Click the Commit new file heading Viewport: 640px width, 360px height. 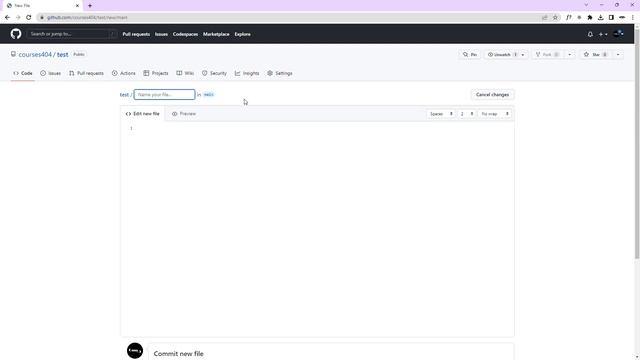(178, 353)
